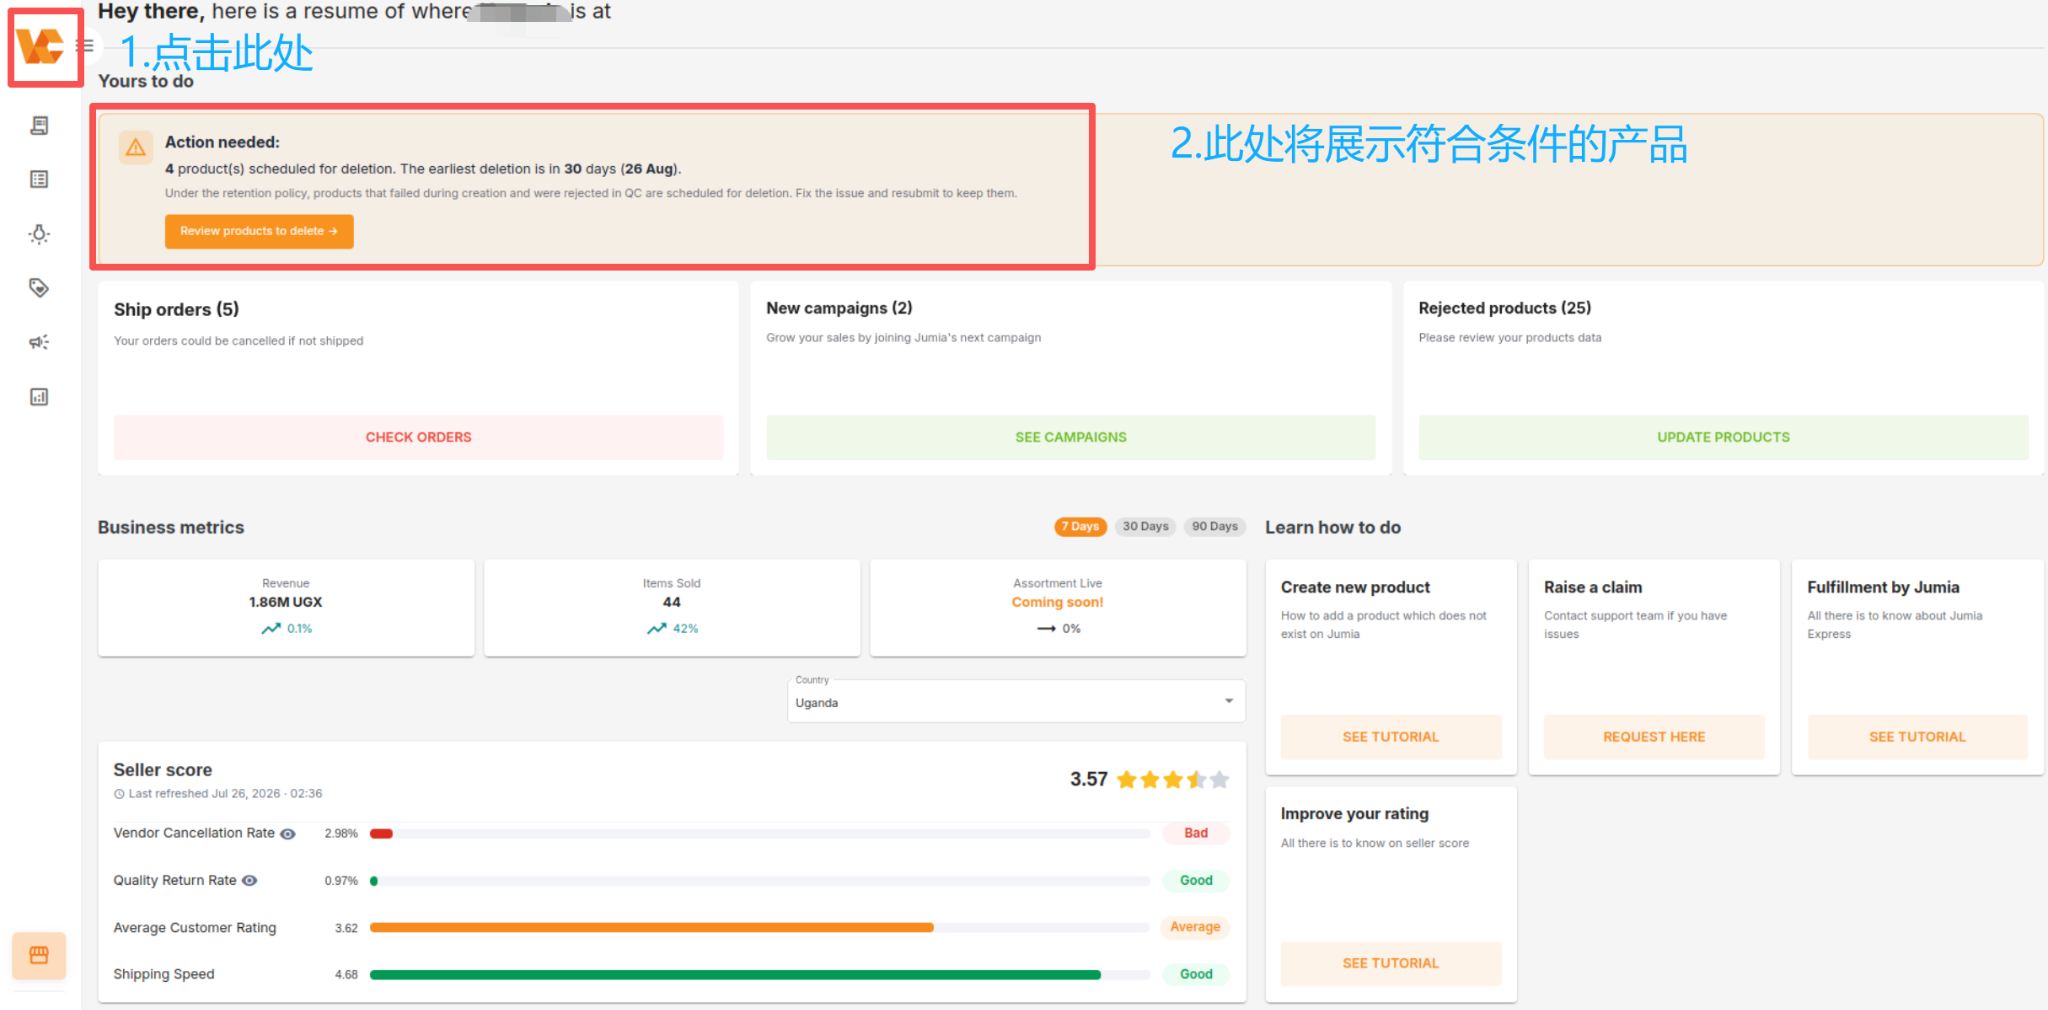Click the Create new product card title
This screenshot has height=1010, width=2048.
pos(1355,587)
